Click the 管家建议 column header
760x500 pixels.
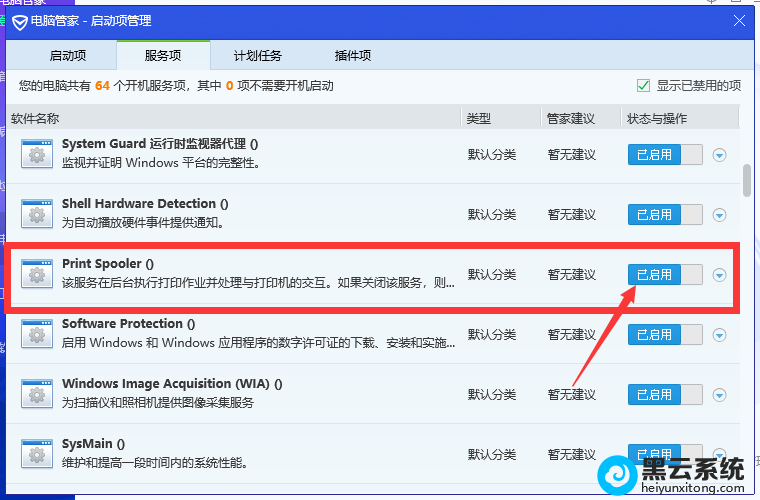pyautogui.click(x=570, y=119)
